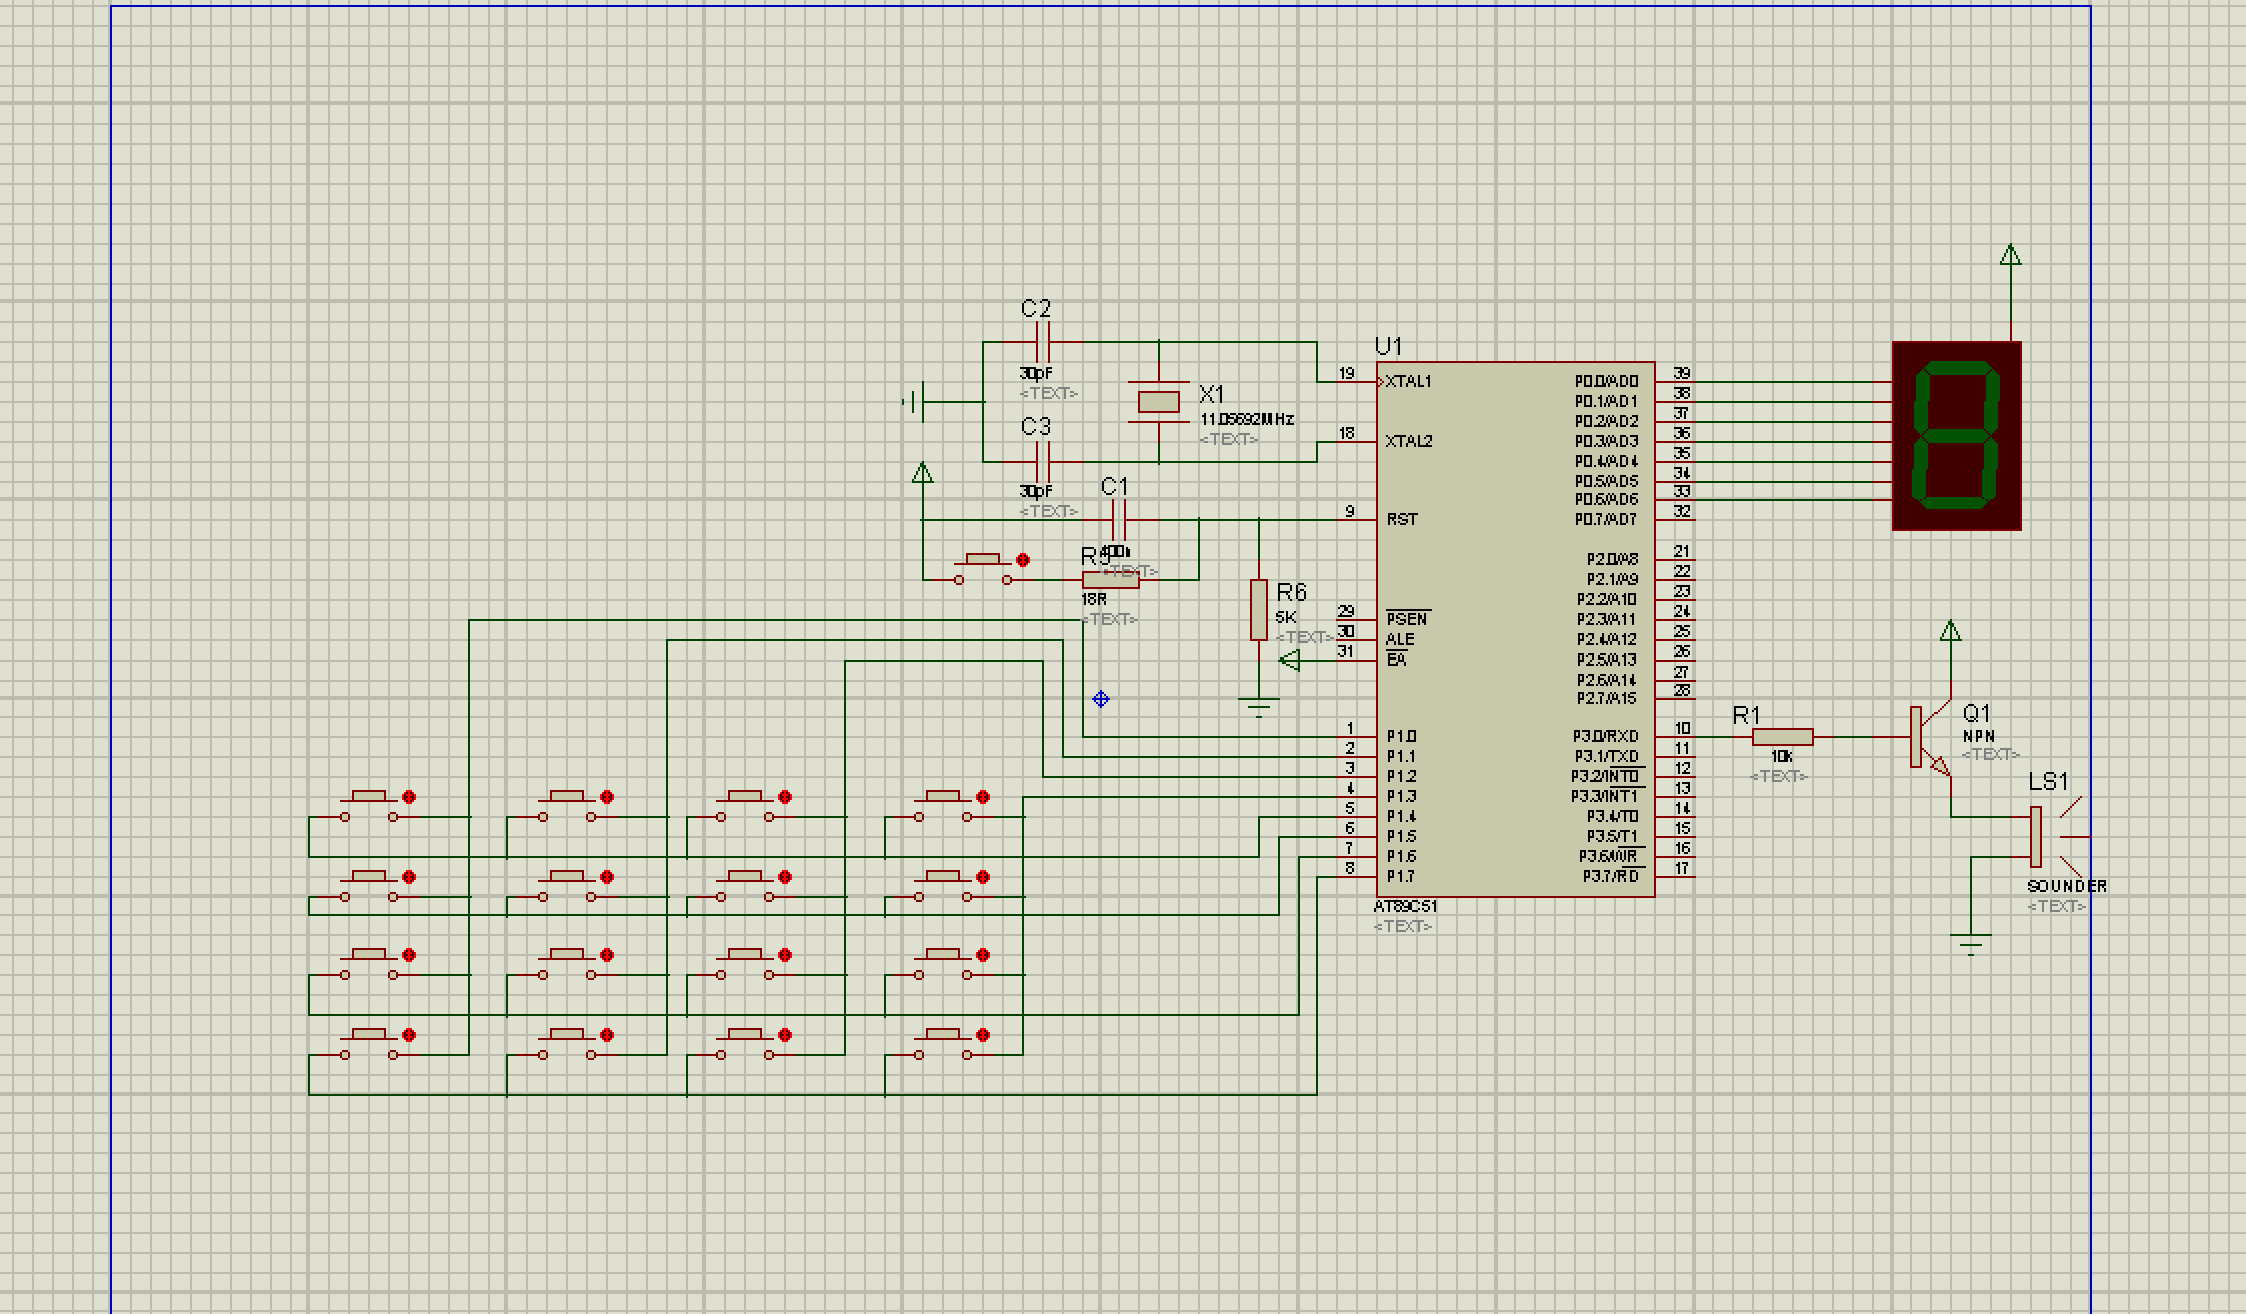The width and height of the screenshot is (2246, 1314).
Task: Click the ground symbol below the sounder
Action: pyautogui.click(x=1971, y=944)
